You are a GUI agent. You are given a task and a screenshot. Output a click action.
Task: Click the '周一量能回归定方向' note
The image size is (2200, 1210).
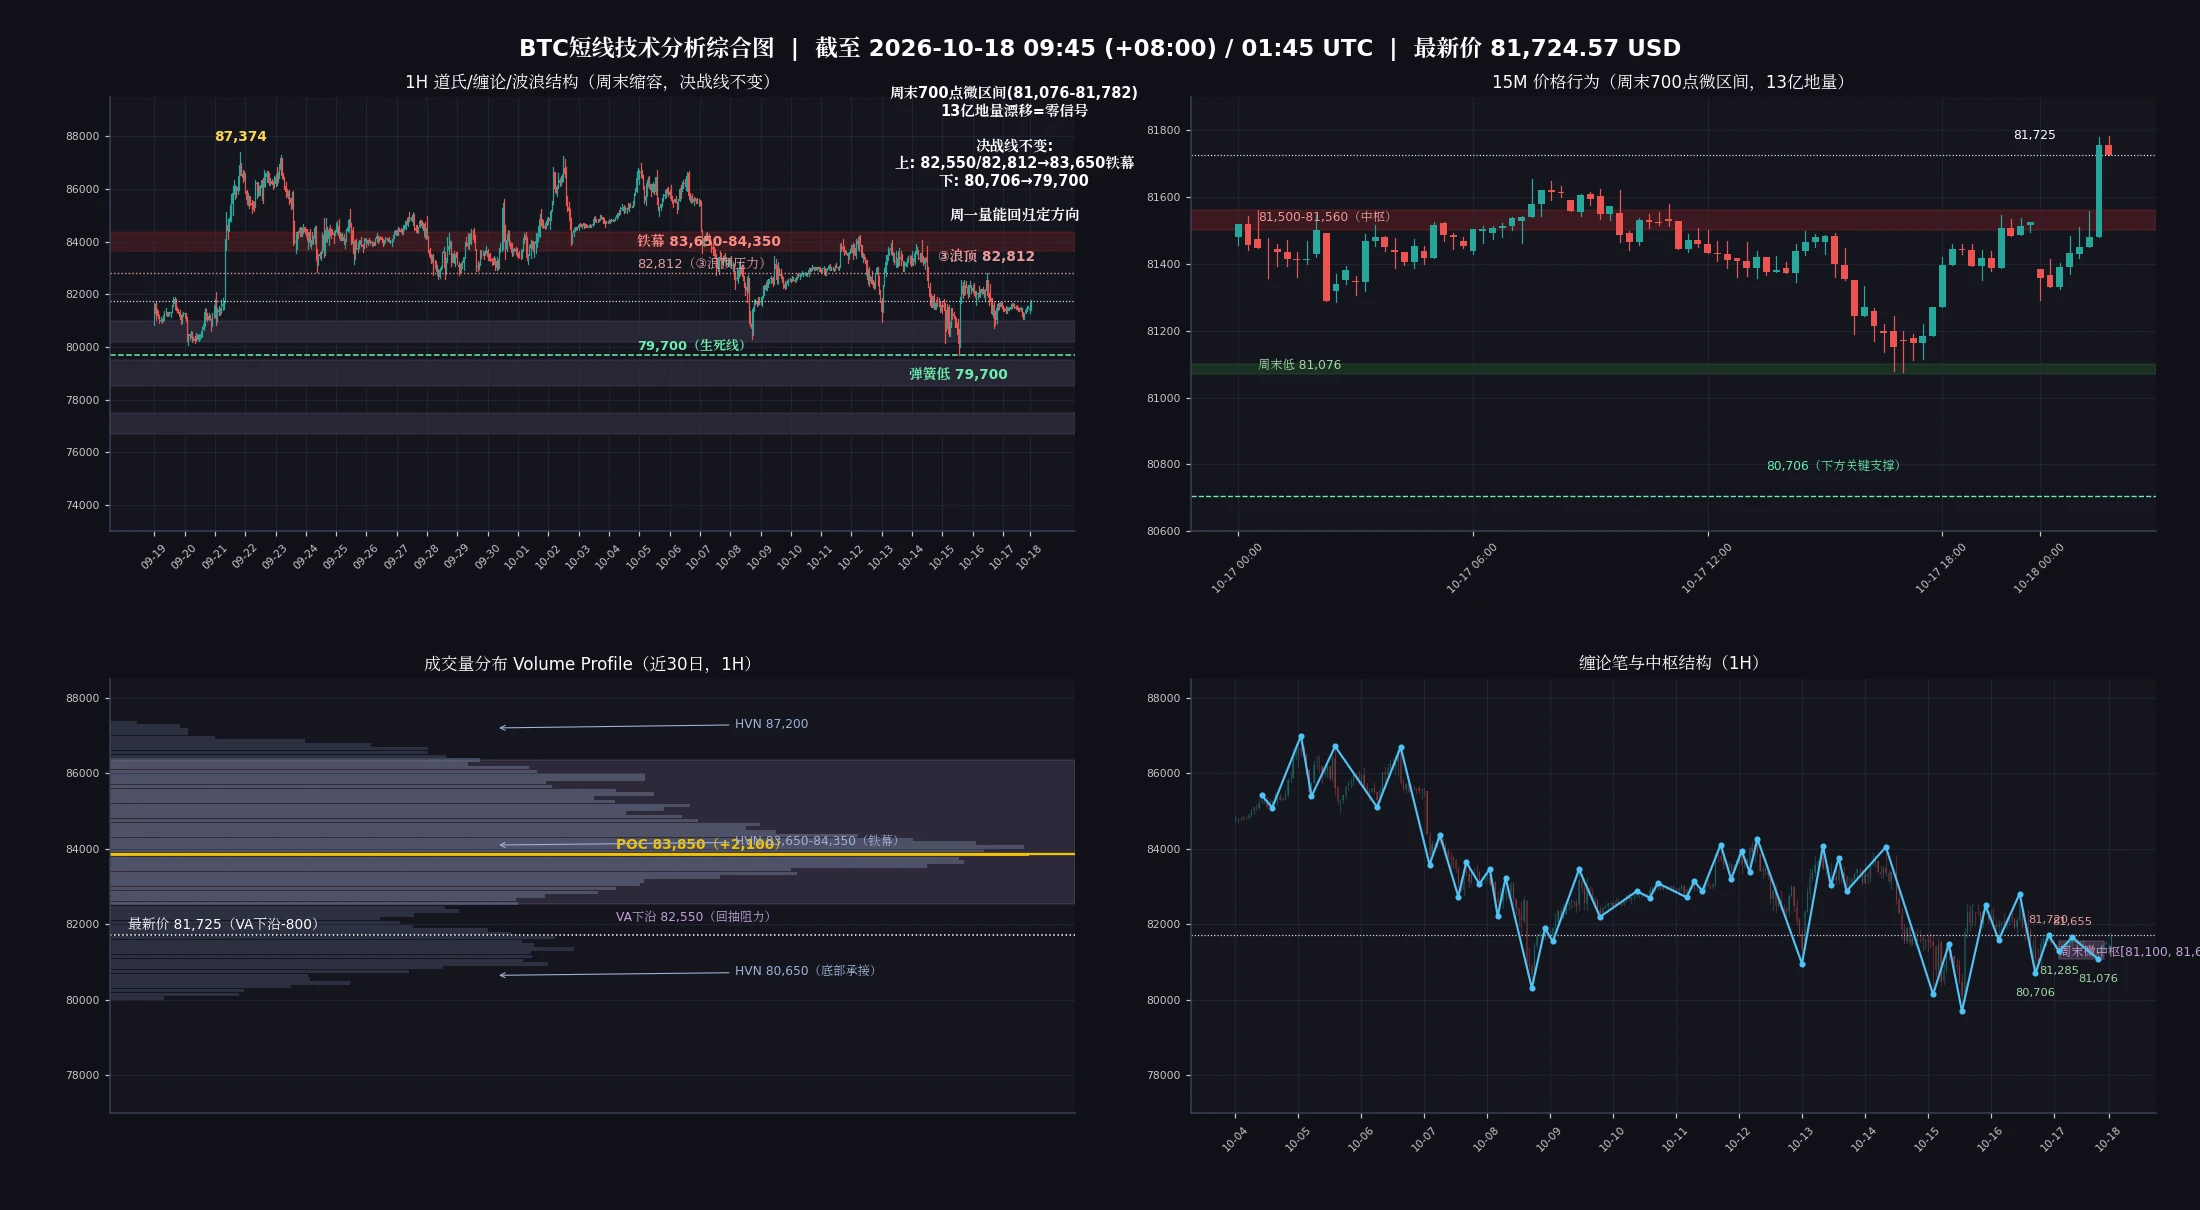tap(1014, 215)
